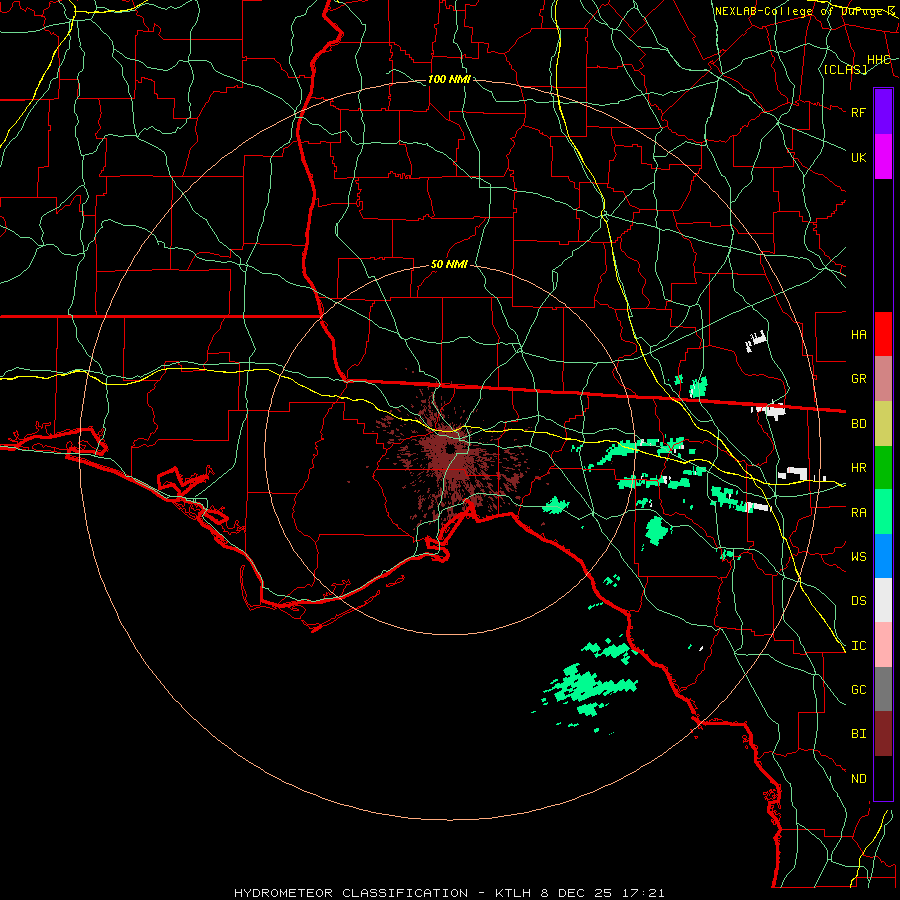Click the BI legend label
900x900 pixels.
click(858, 734)
